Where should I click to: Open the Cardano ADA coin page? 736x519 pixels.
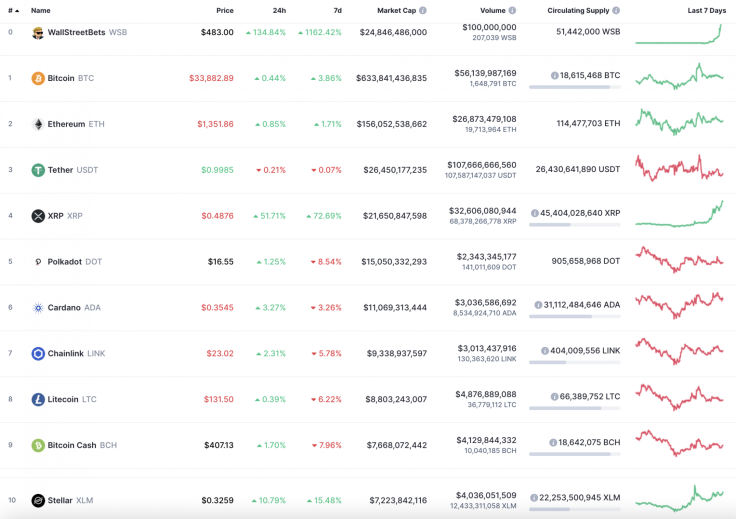(74, 308)
